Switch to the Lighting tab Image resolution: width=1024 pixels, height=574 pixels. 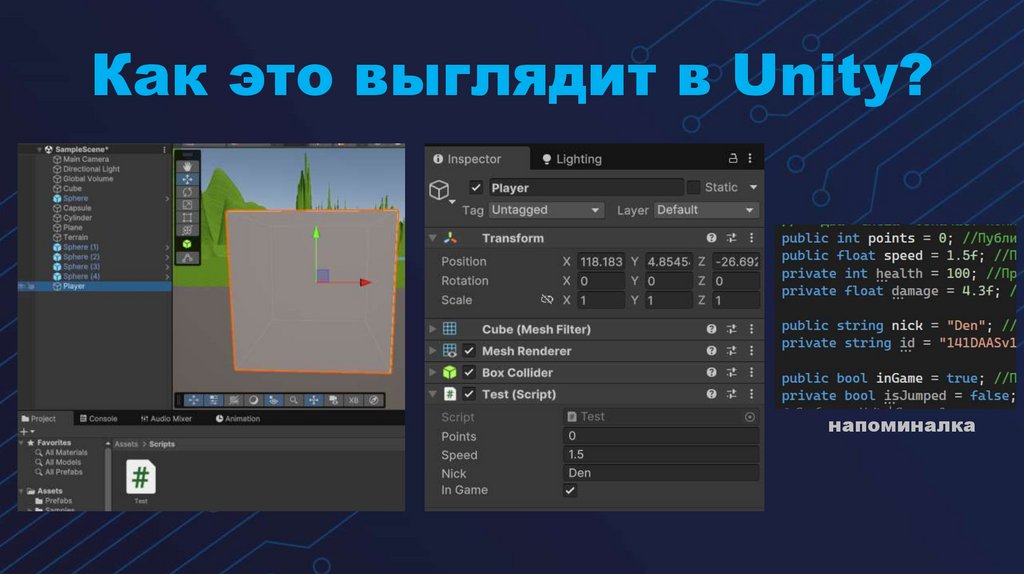tap(571, 159)
